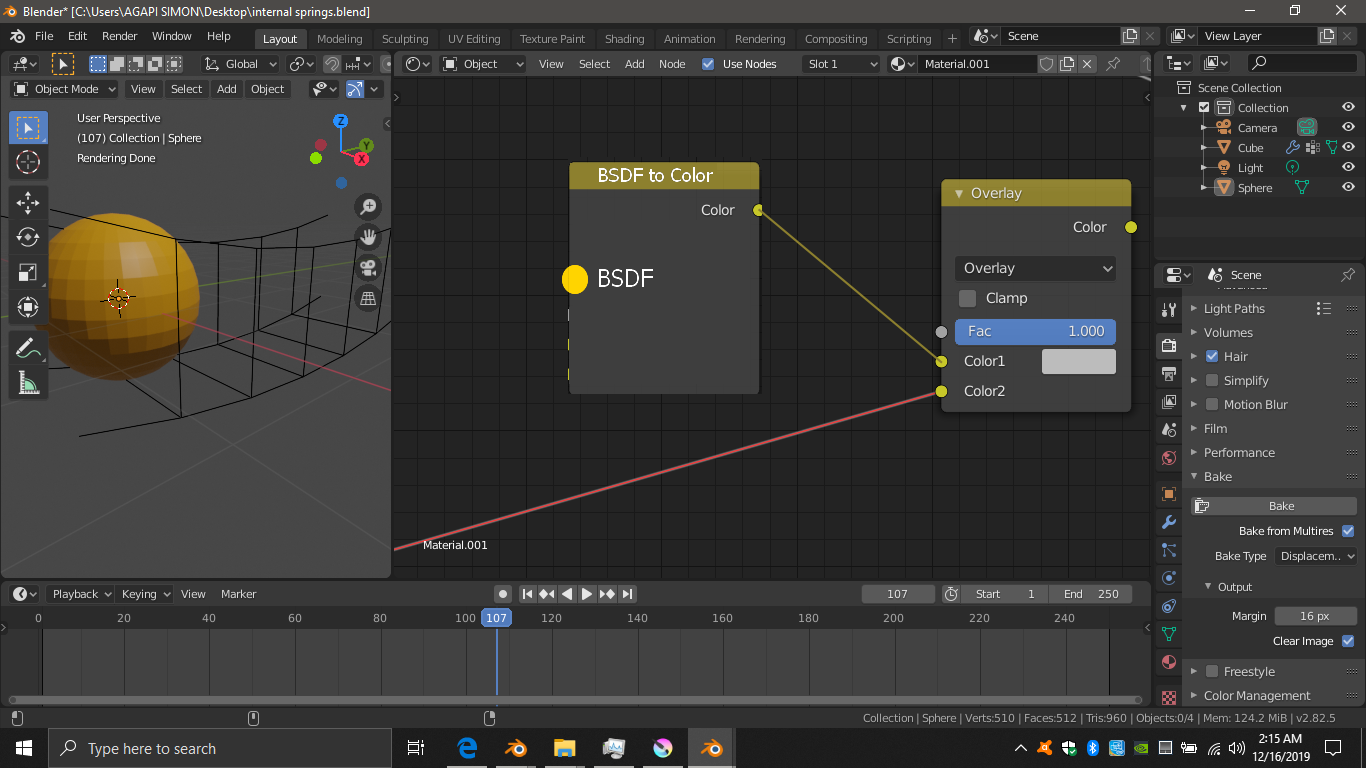Switch to the Sculpting workspace tab
The height and width of the screenshot is (768, 1366).
[405, 39]
